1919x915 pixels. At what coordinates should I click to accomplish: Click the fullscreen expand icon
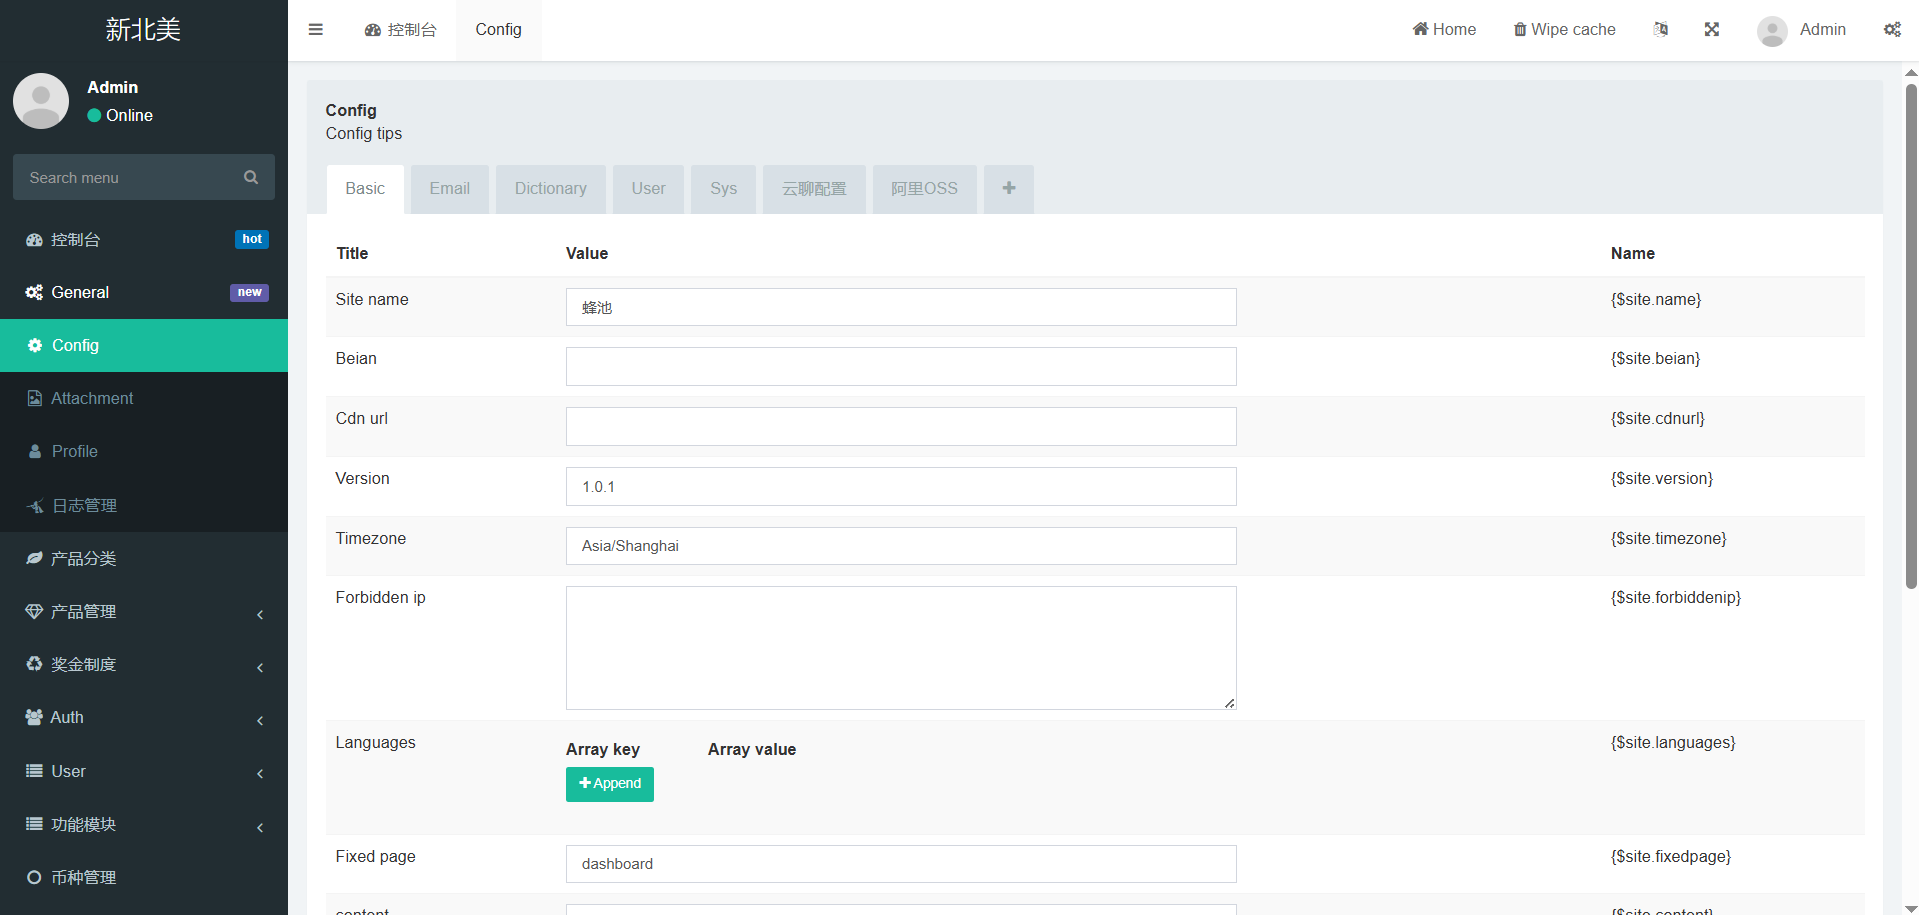pyautogui.click(x=1711, y=30)
